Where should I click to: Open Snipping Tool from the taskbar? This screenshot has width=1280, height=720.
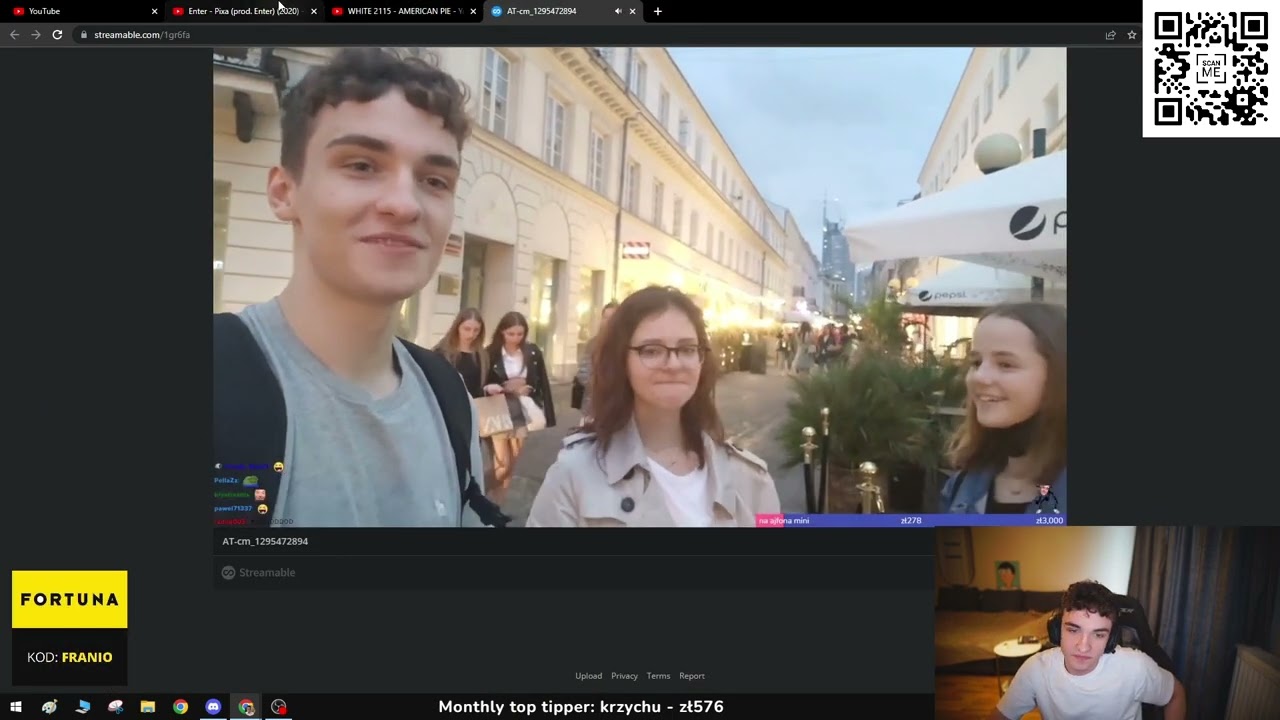point(115,707)
